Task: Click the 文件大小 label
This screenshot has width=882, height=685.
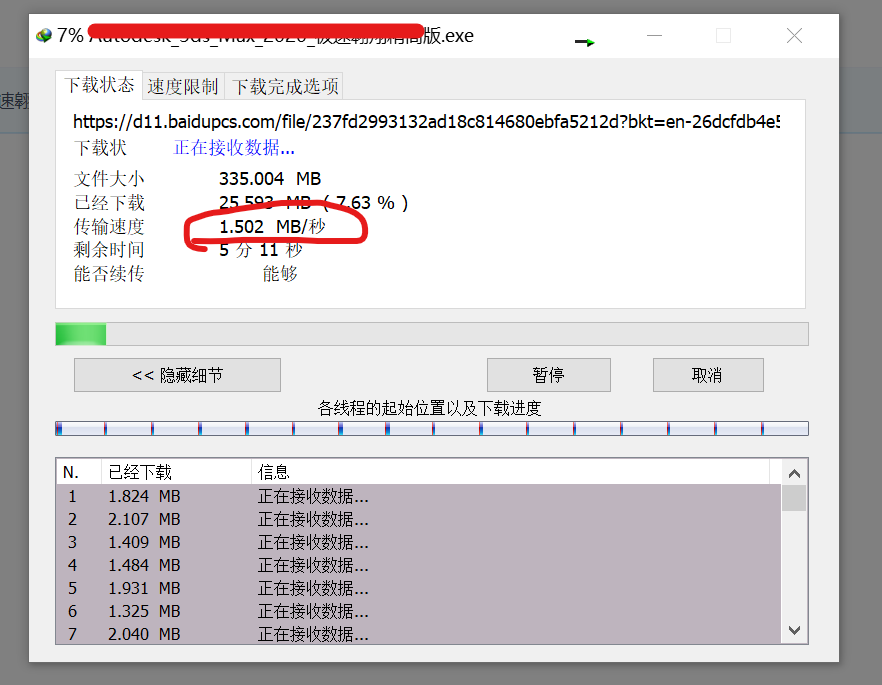Action: [109, 179]
